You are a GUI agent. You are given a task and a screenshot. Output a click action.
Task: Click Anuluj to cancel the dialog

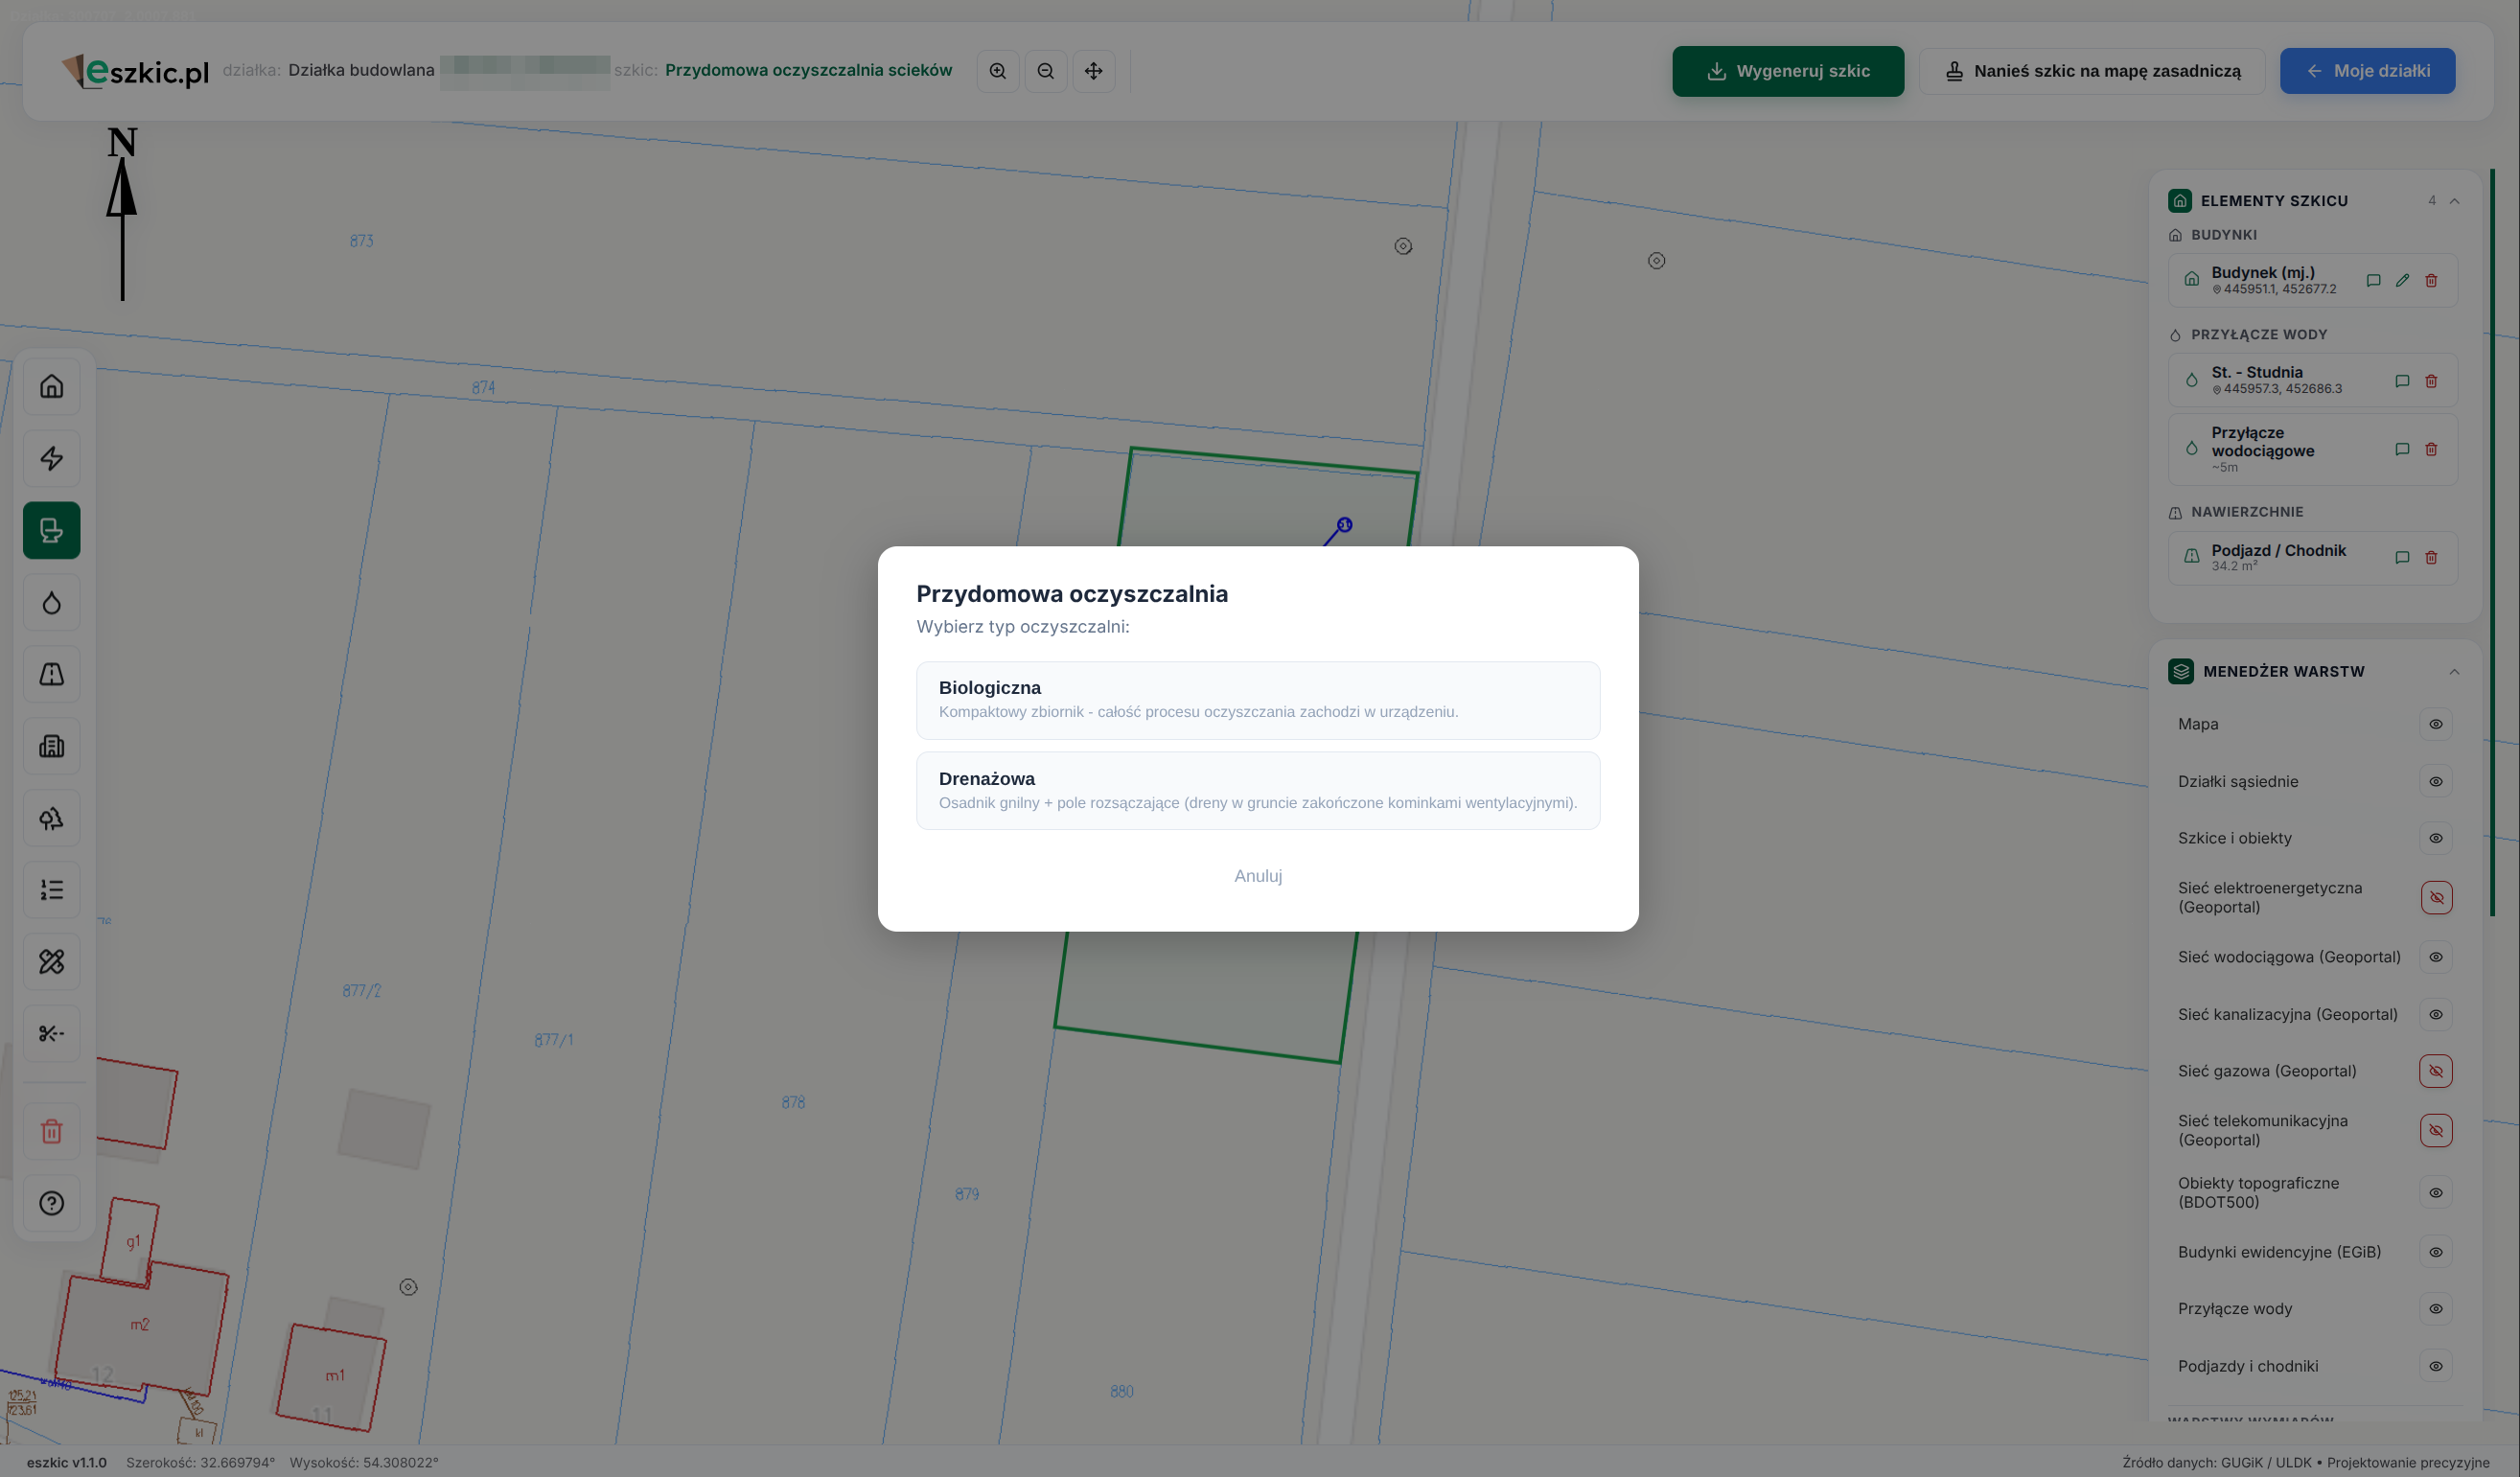click(x=1258, y=876)
